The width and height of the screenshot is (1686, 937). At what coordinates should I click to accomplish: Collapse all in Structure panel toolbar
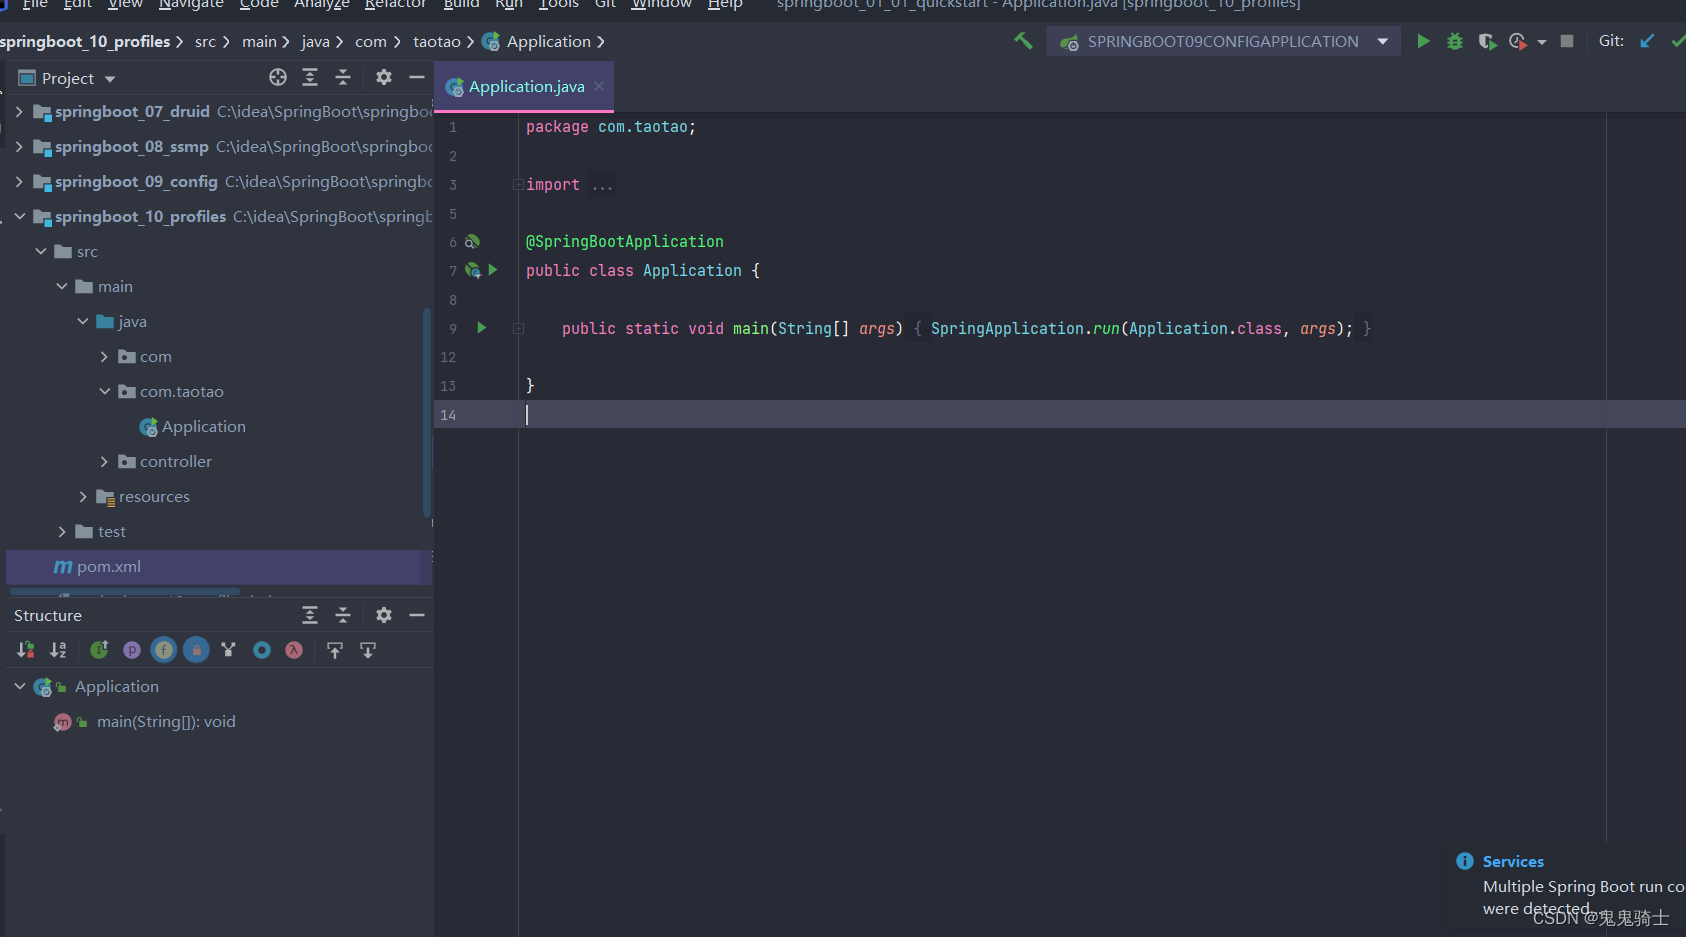pyautogui.click(x=343, y=615)
